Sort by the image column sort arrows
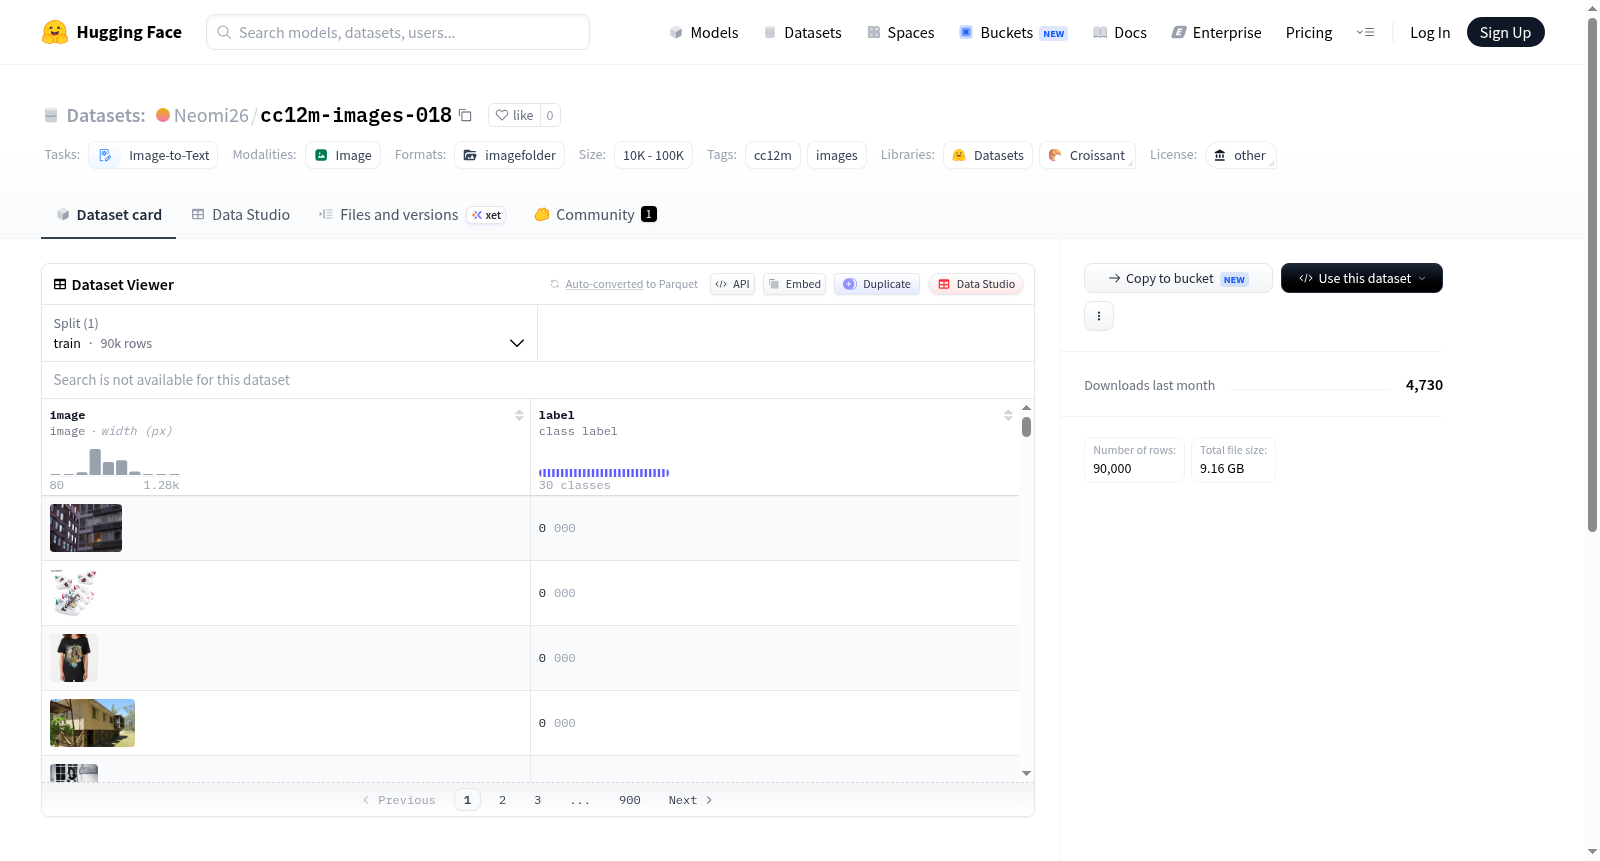Viewport: 1600px width, 861px height. (519, 415)
